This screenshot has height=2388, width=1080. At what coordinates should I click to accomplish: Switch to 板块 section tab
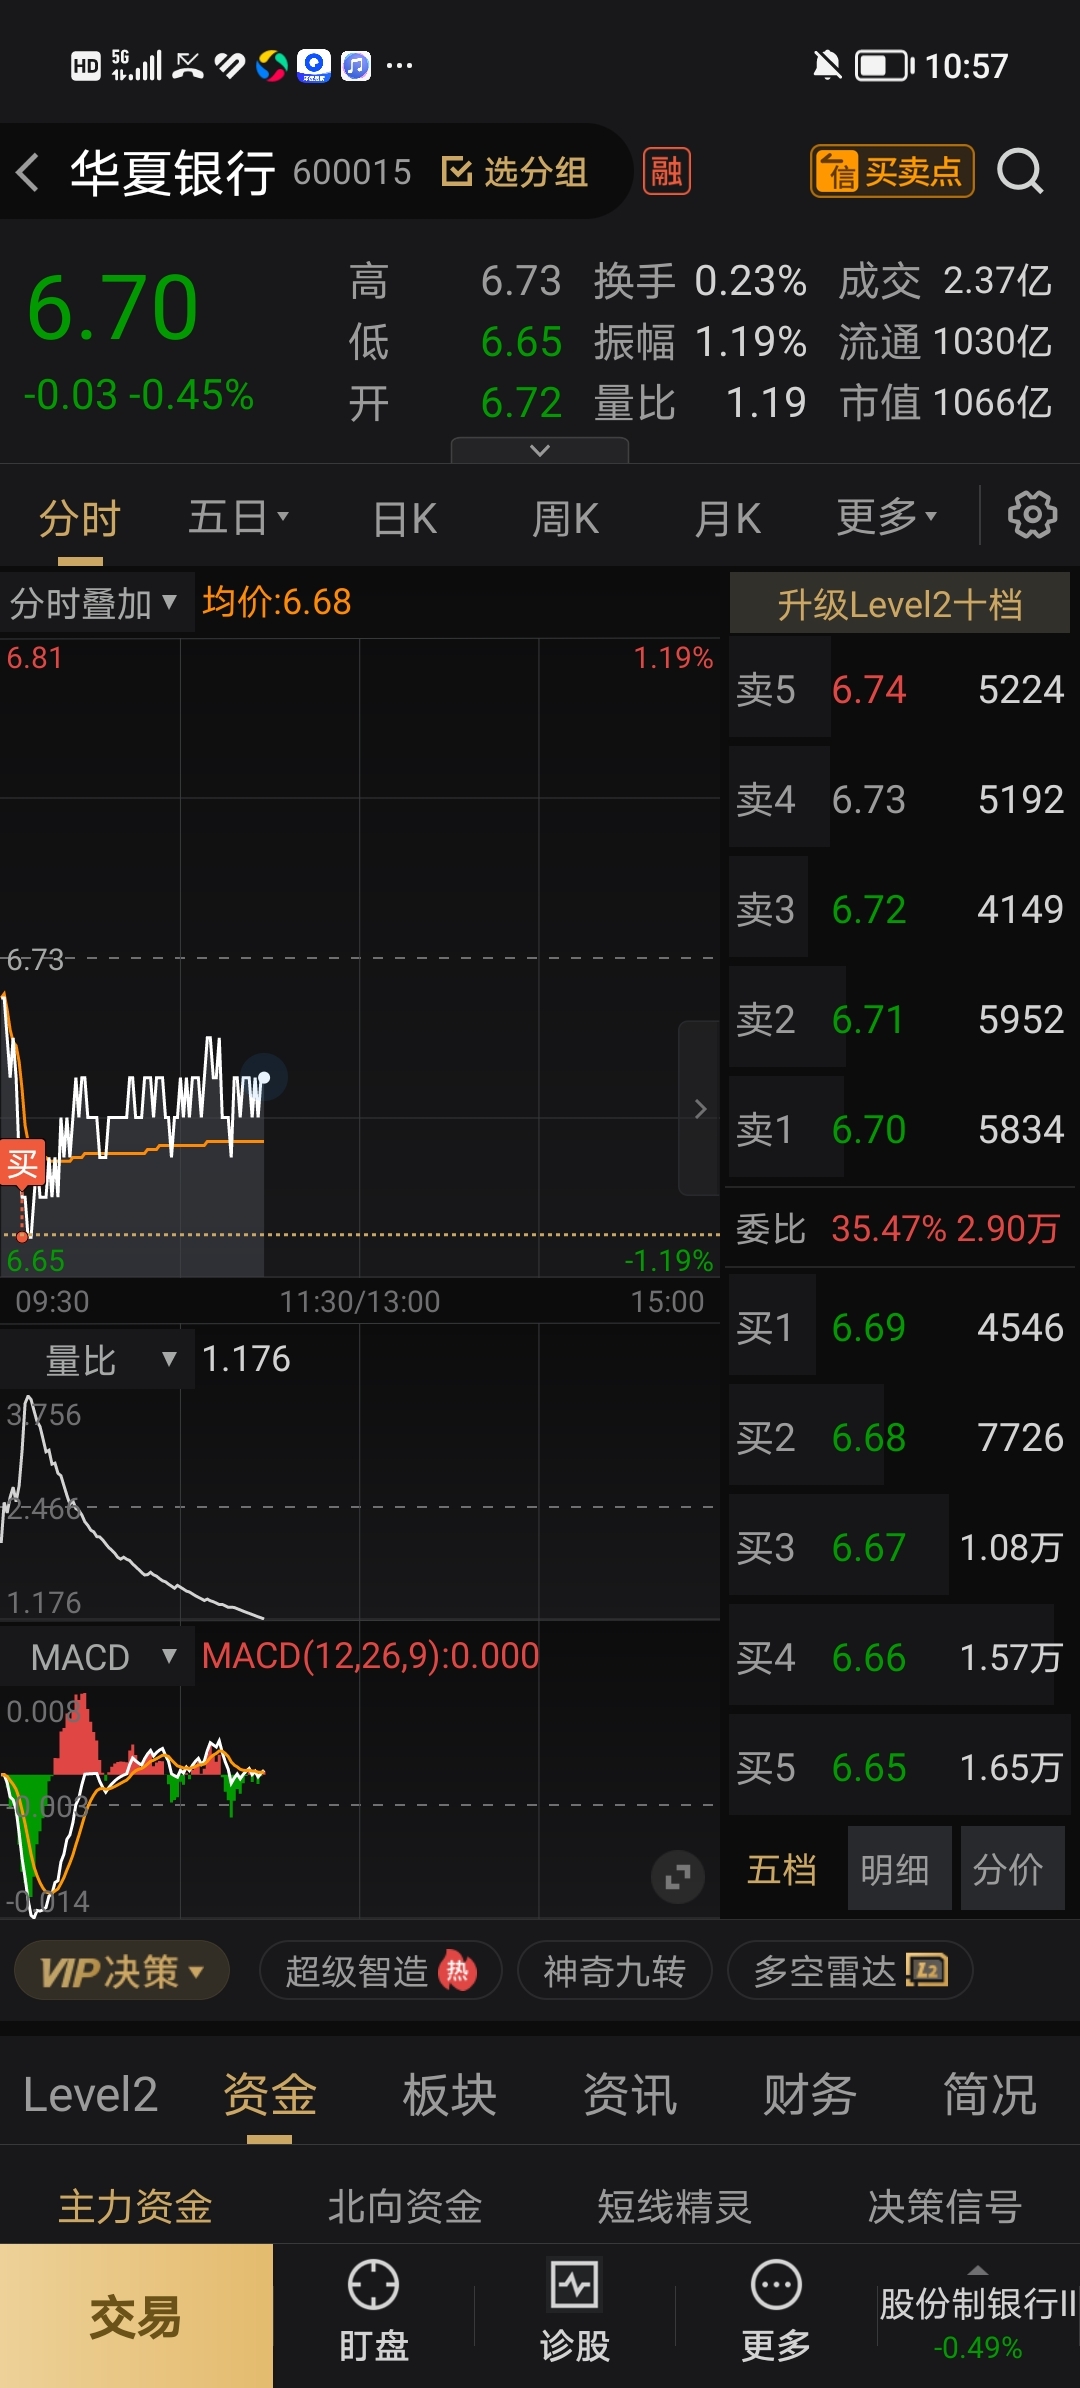450,2094
